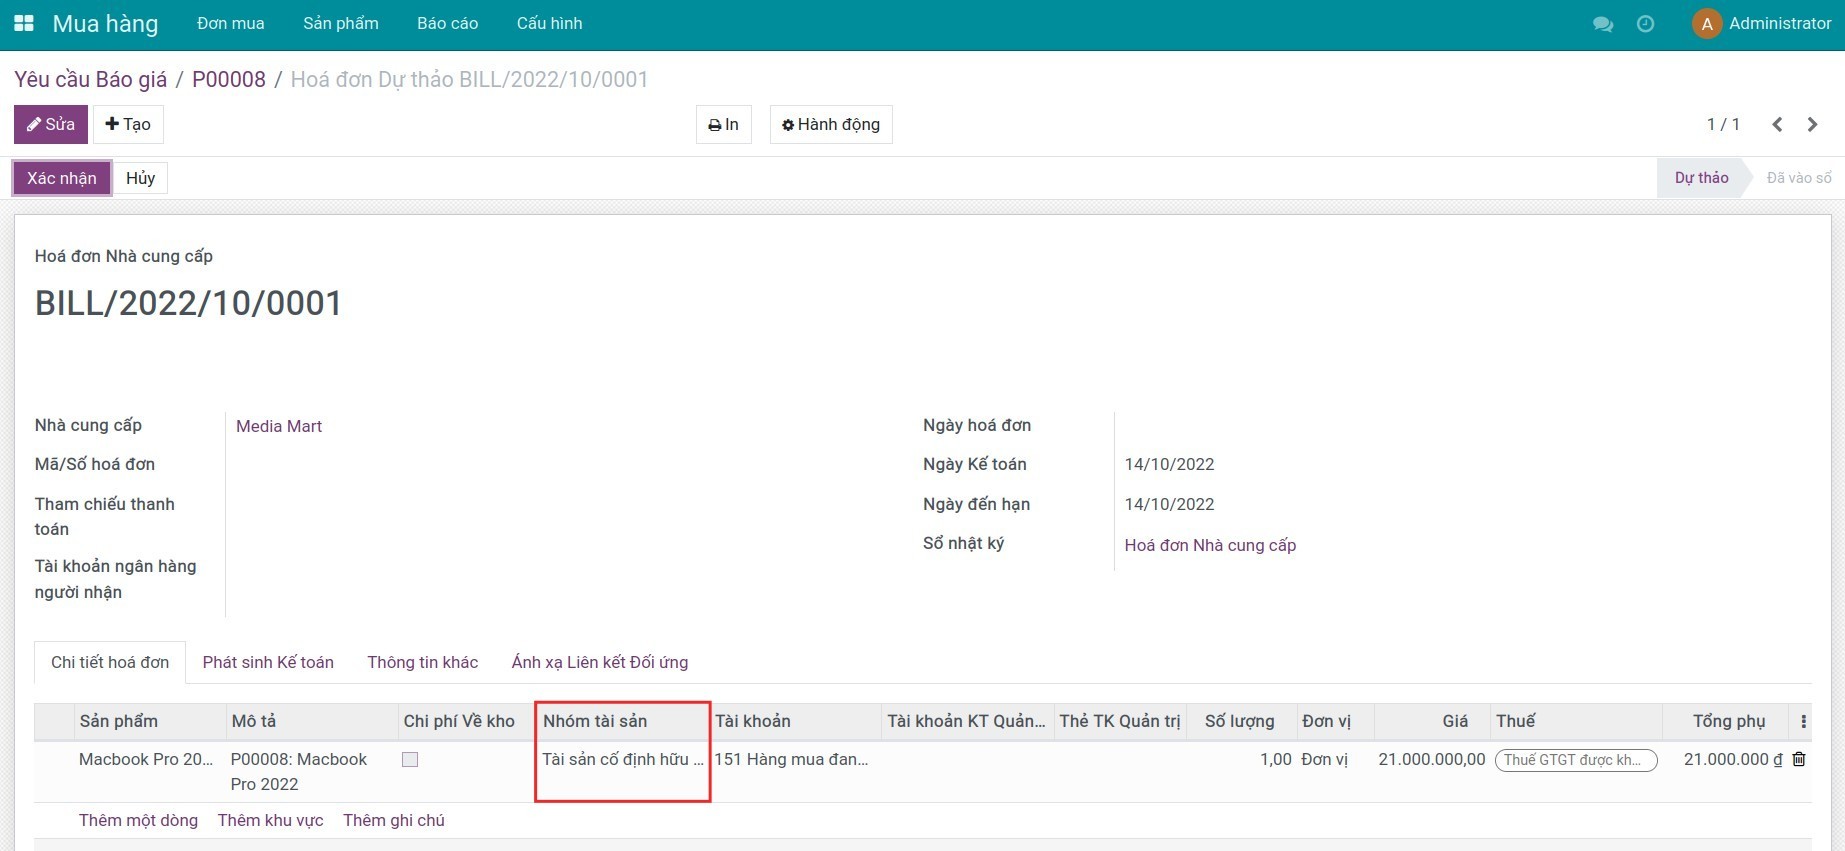Click the Sửa edit button
The height and width of the screenshot is (851, 1845).
point(51,125)
